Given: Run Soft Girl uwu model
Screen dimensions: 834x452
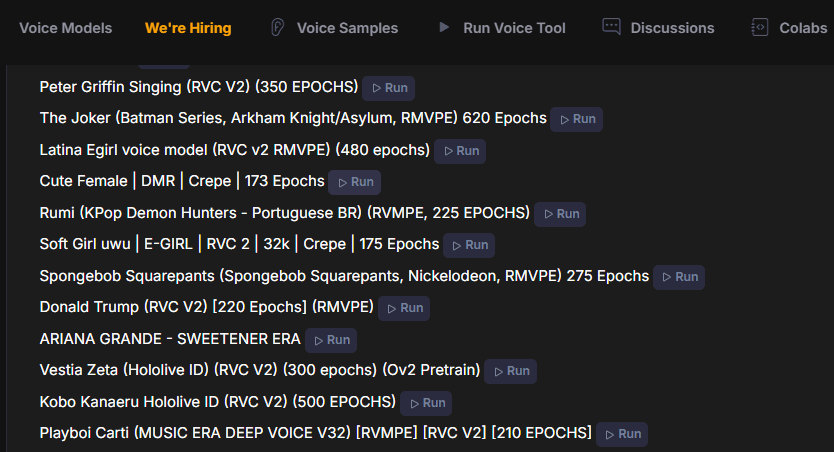Looking at the screenshot, I should [x=469, y=245].
